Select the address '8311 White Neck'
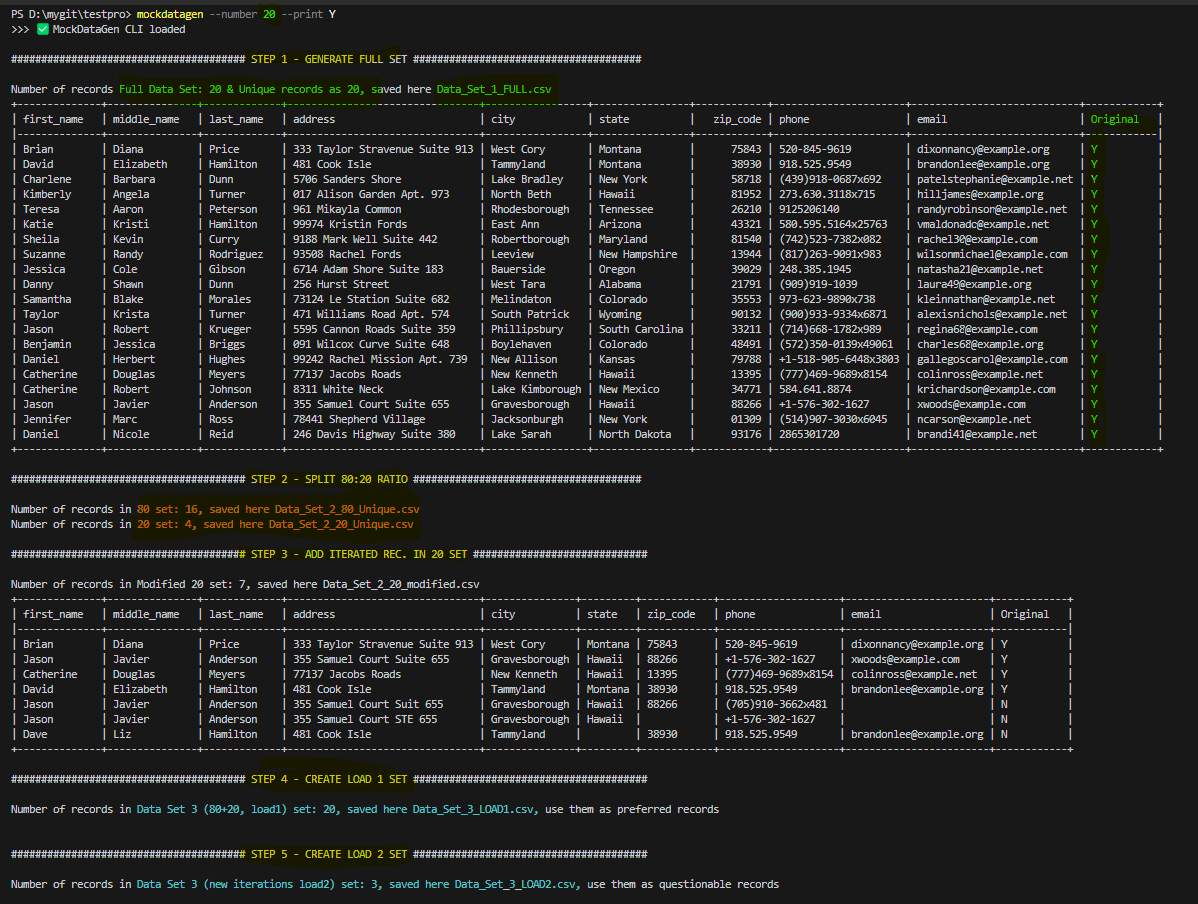The height and width of the screenshot is (904, 1198). pyautogui.click(x=338, y=389)
